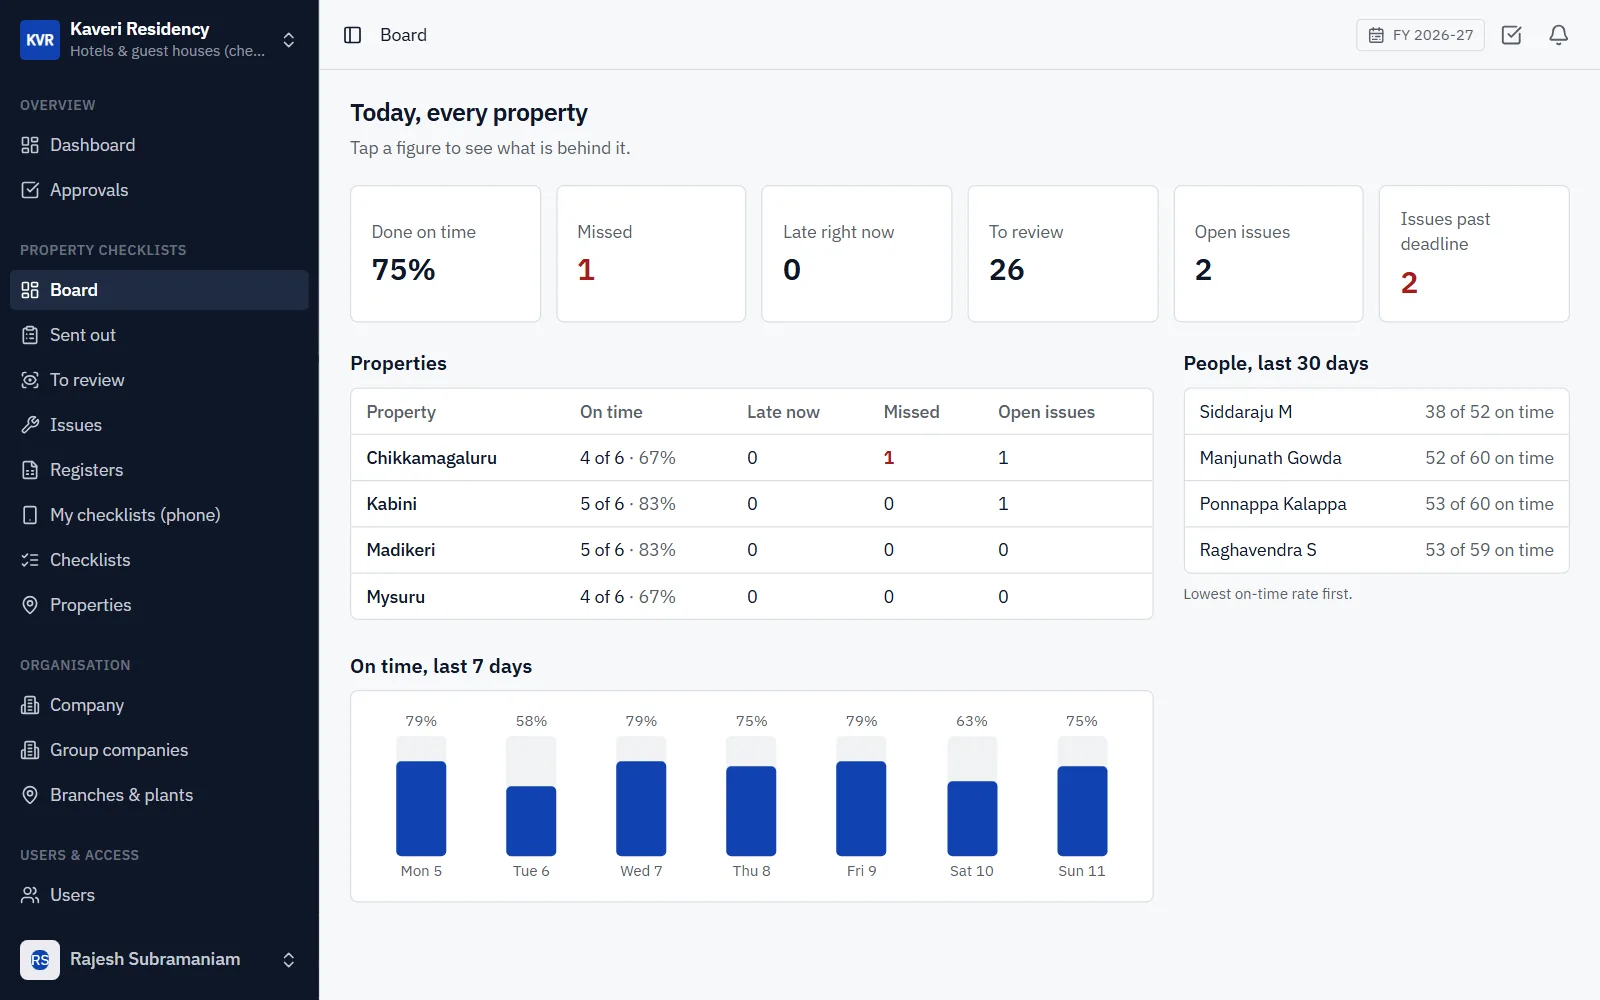1600x1000 pixels.
Task: Click the My checklists phone icon
Action: tap(30, 515)
